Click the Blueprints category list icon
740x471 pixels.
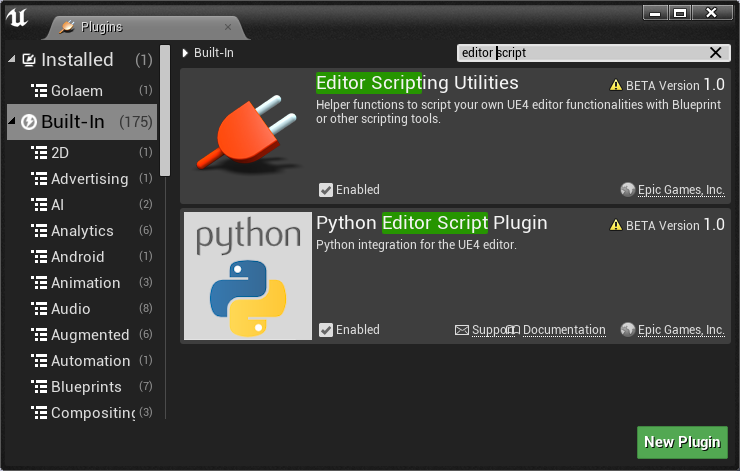(39, 387)
